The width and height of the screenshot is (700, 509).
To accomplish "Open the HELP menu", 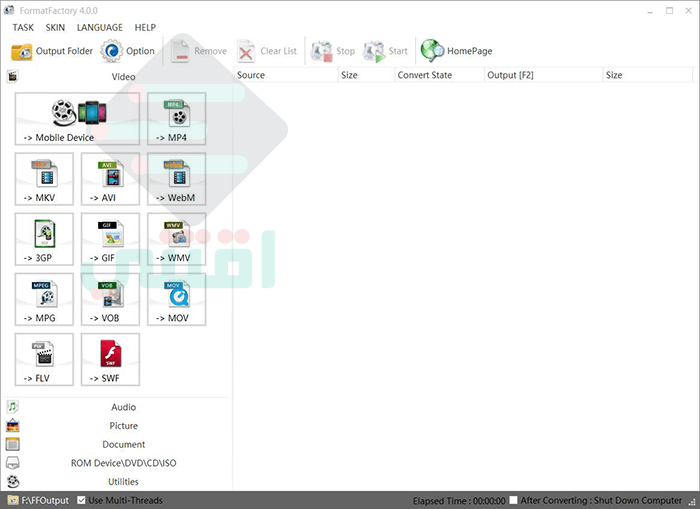I will click(146, 28).
